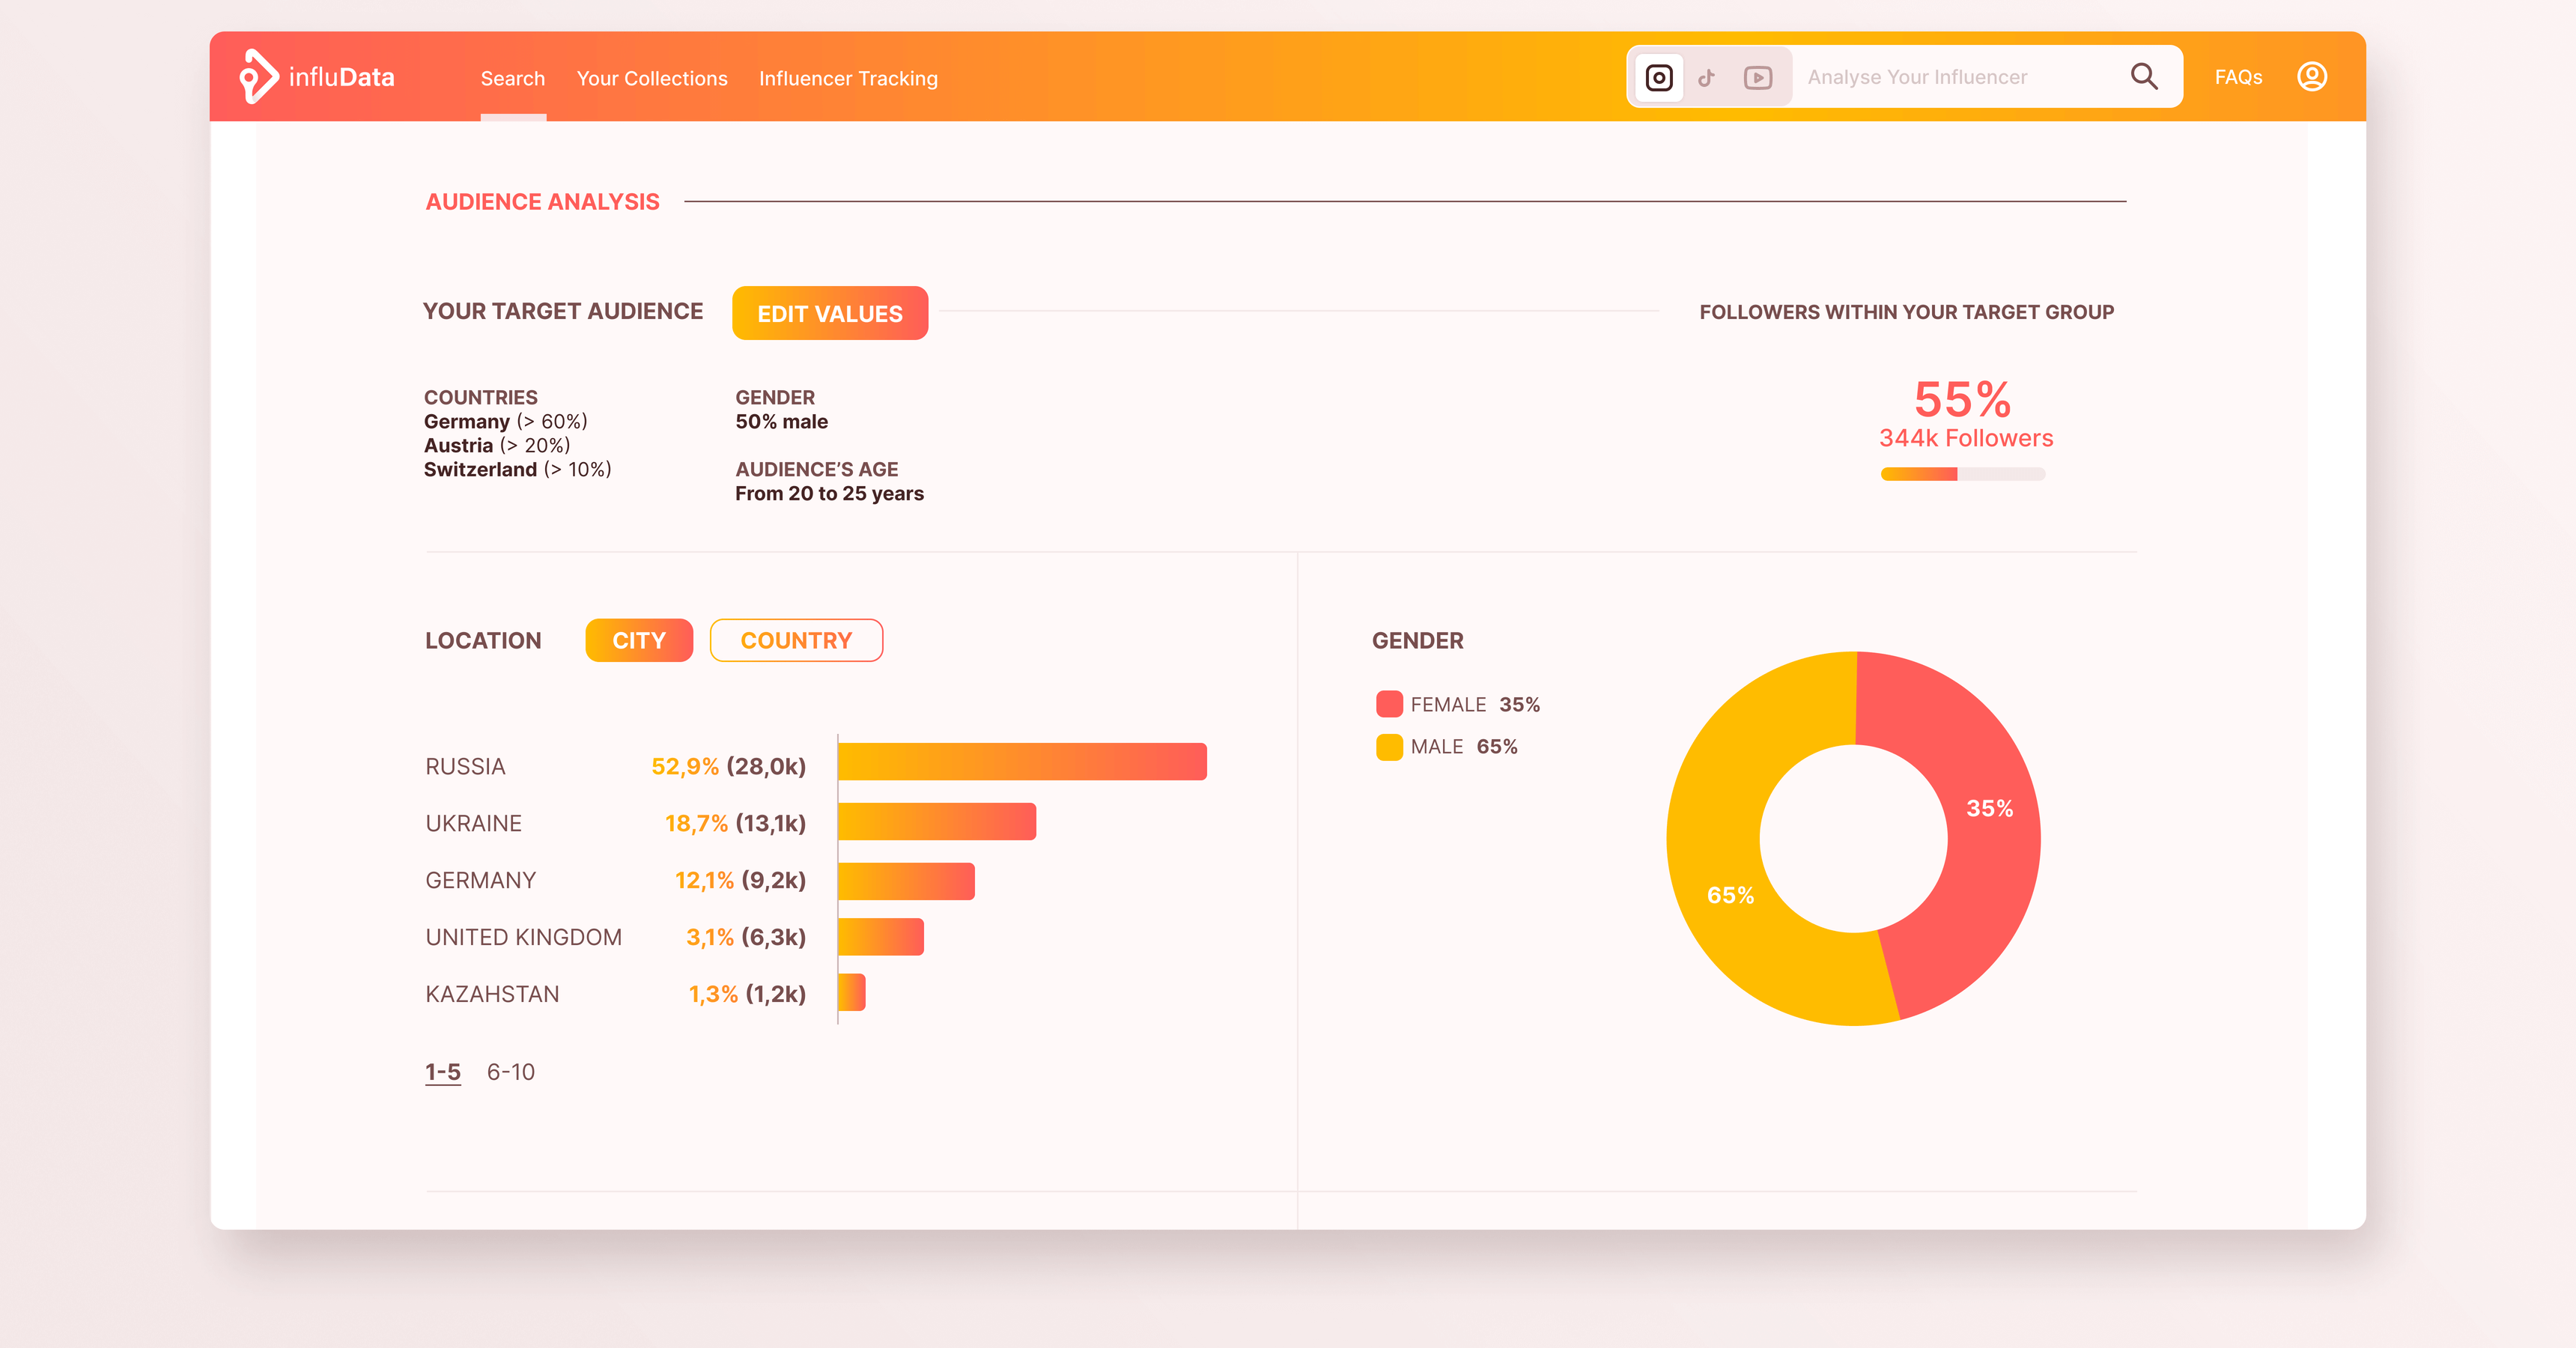The image size is (2576, 1348).
Task: Open the FAQs page
Action: pos(2238,76)
